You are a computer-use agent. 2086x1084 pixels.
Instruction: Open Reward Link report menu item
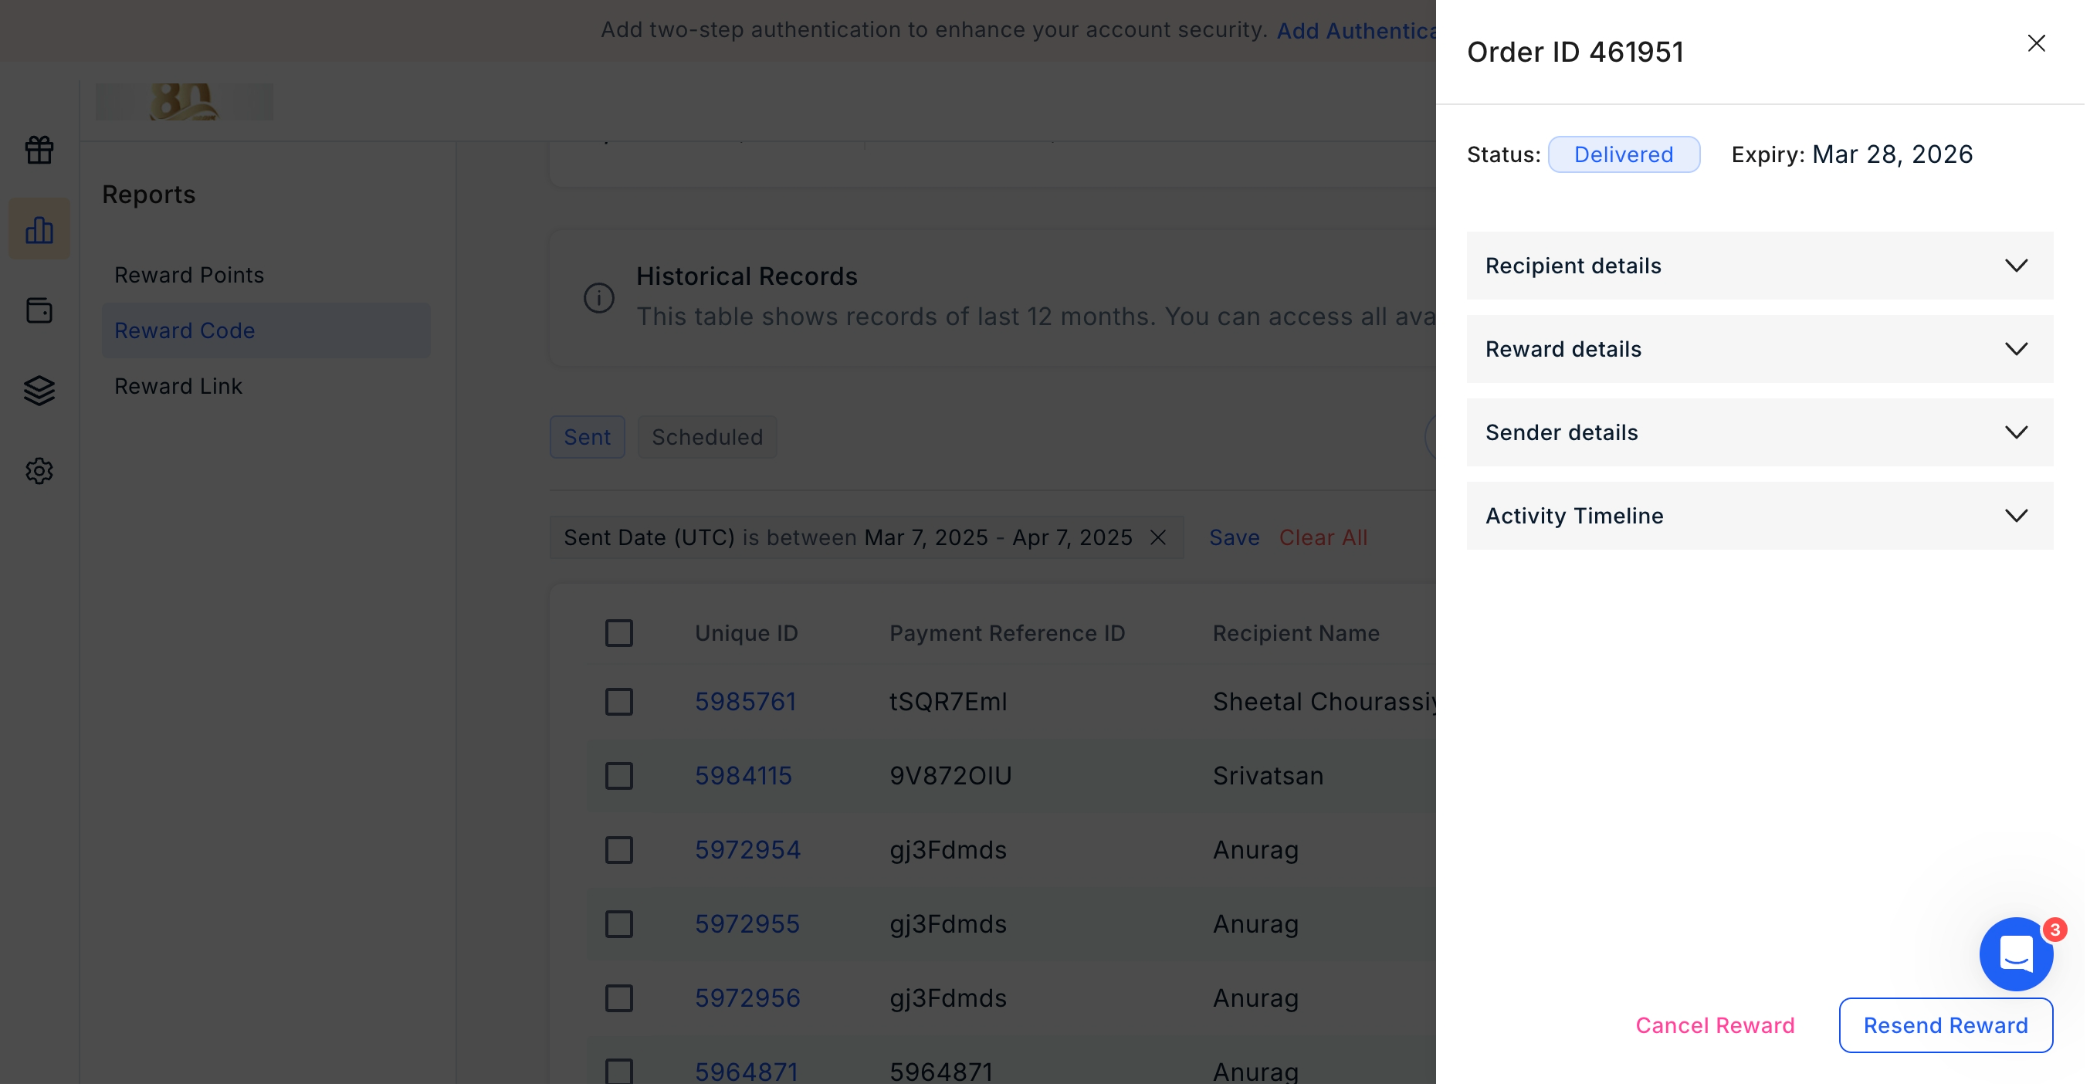point(178,386)
